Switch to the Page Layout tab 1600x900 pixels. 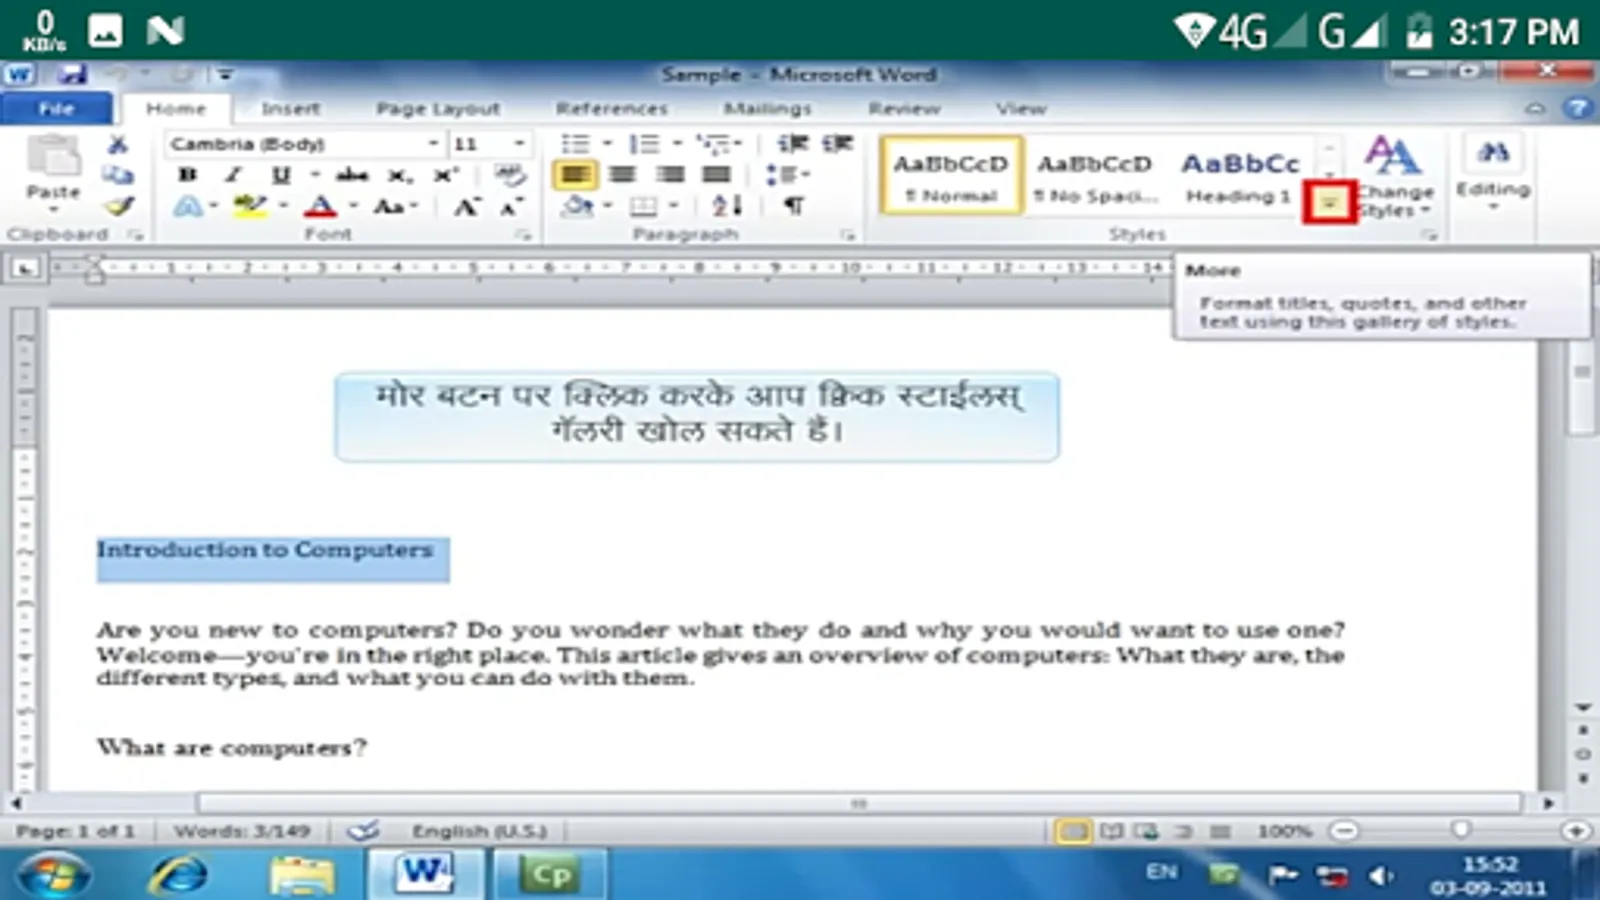[x=438, y=108]
